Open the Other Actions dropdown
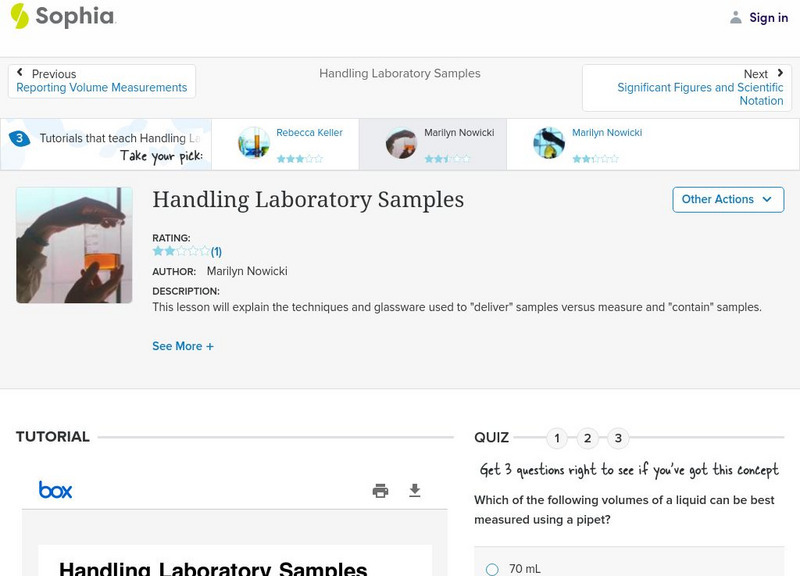Image resolution: width=800 pixels, height=576 pixels. (728, 199)
